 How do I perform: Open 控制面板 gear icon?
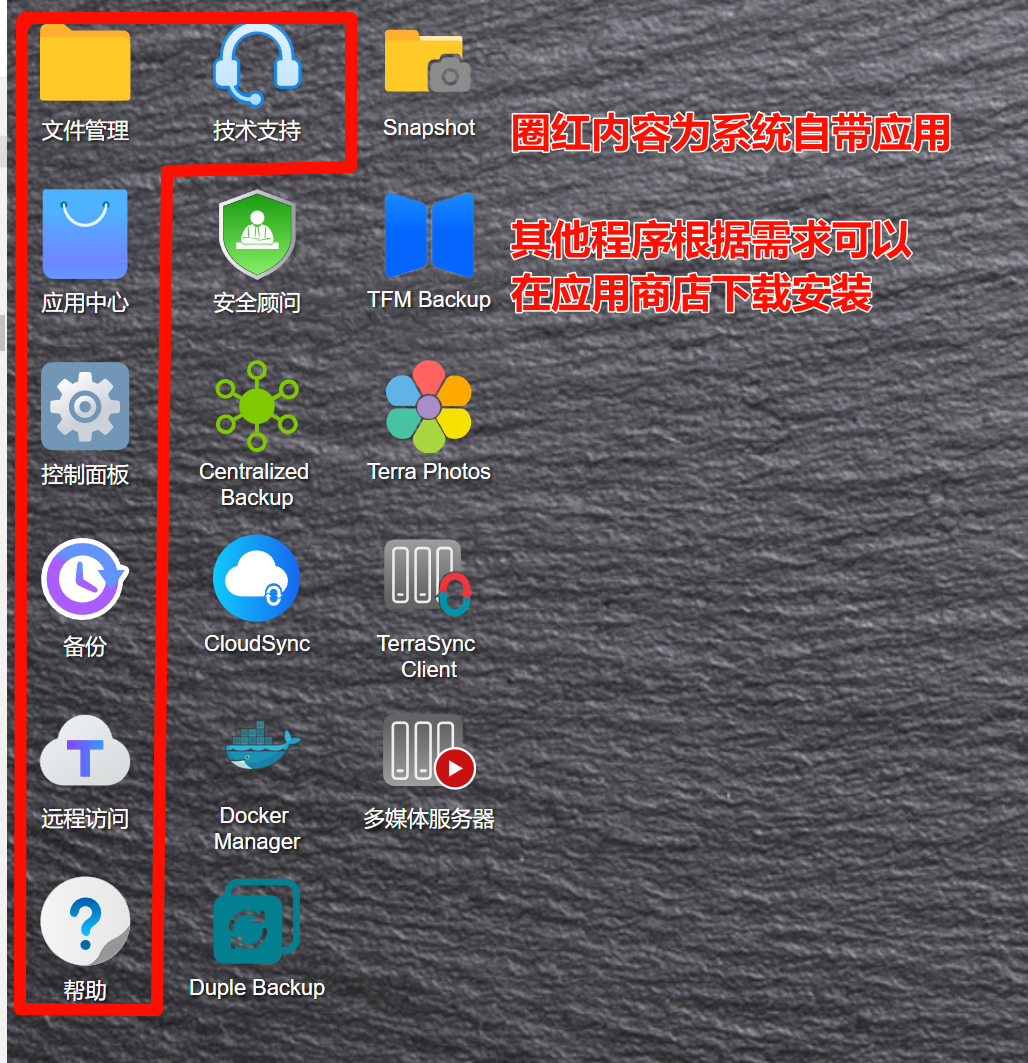[x=85, y=406]
